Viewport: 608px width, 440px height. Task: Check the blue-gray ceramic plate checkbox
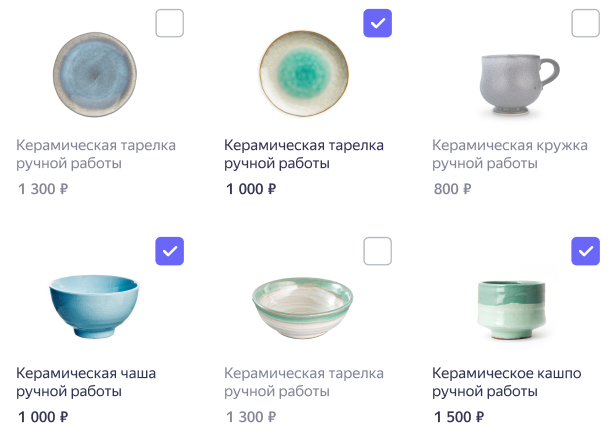coord(169,23)
